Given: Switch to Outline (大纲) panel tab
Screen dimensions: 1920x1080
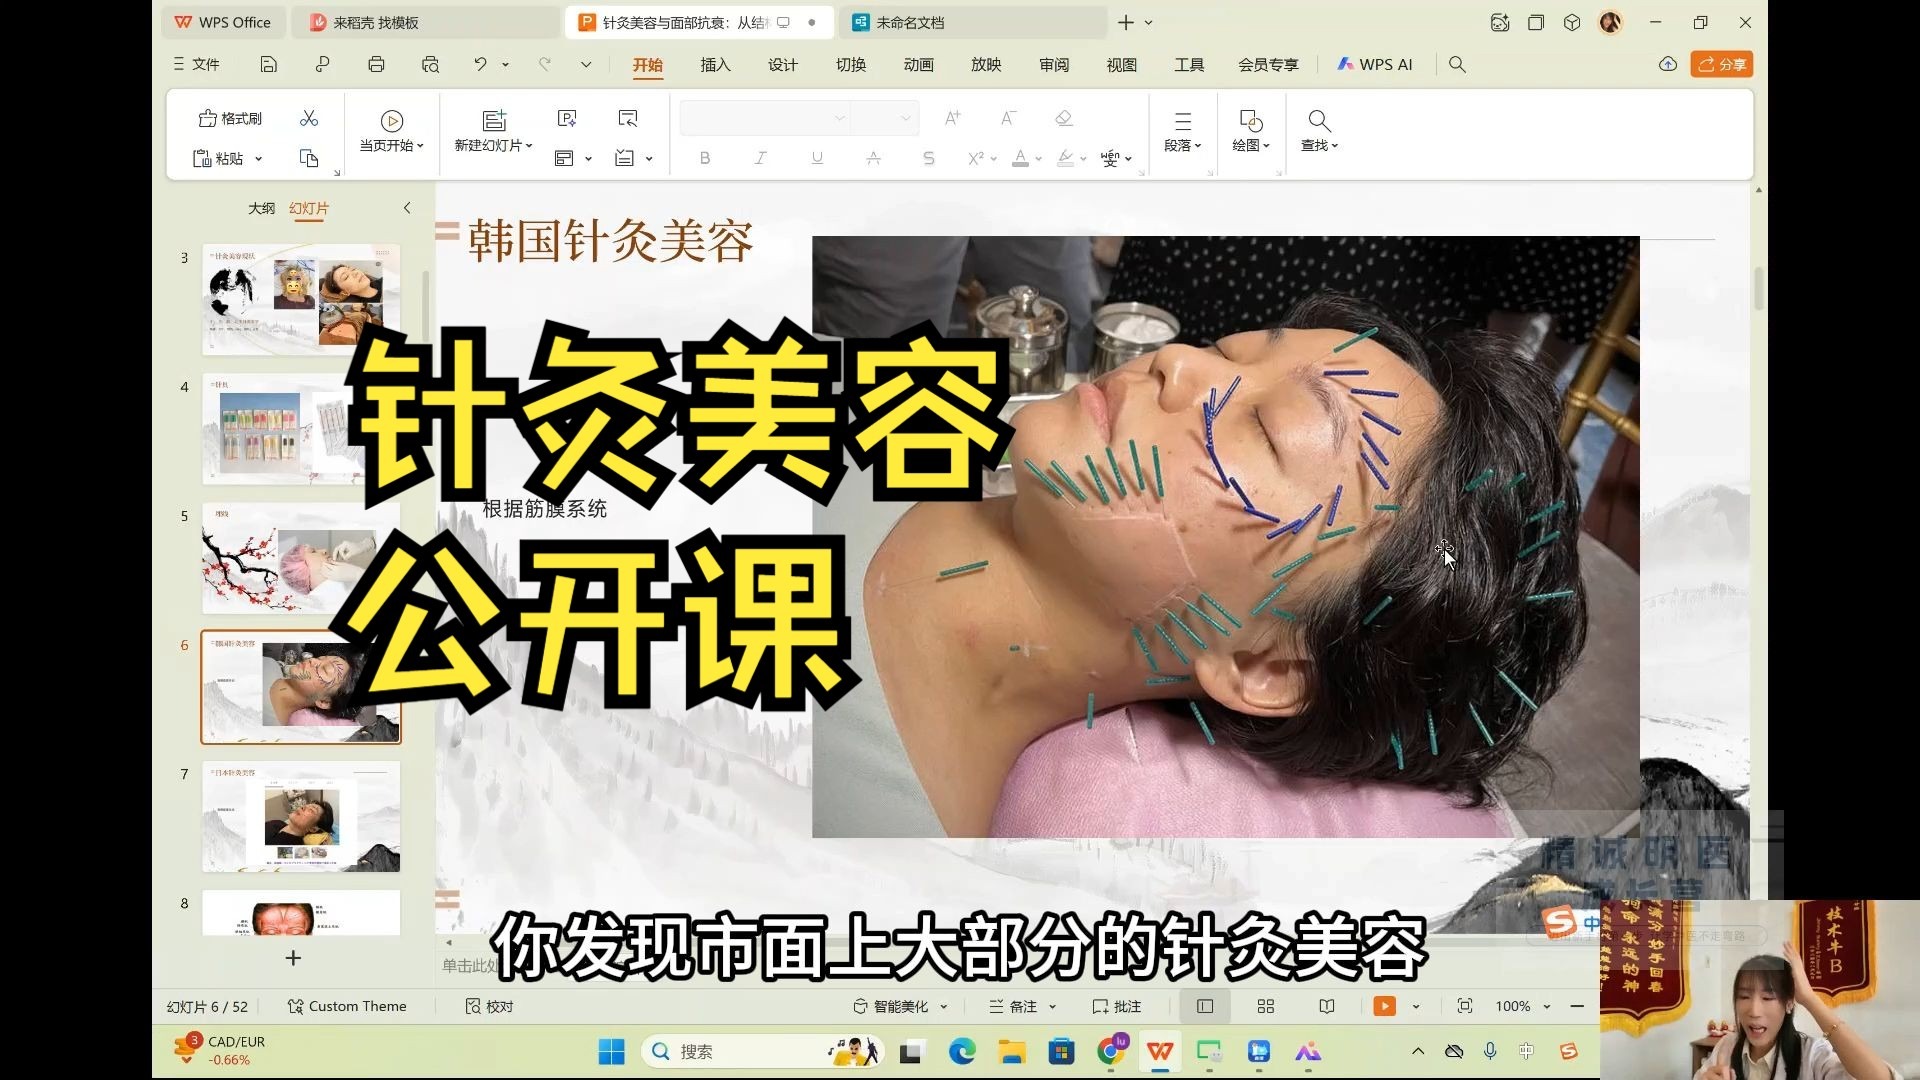Looking at the screenshot, I should click(x=261, y=208).
